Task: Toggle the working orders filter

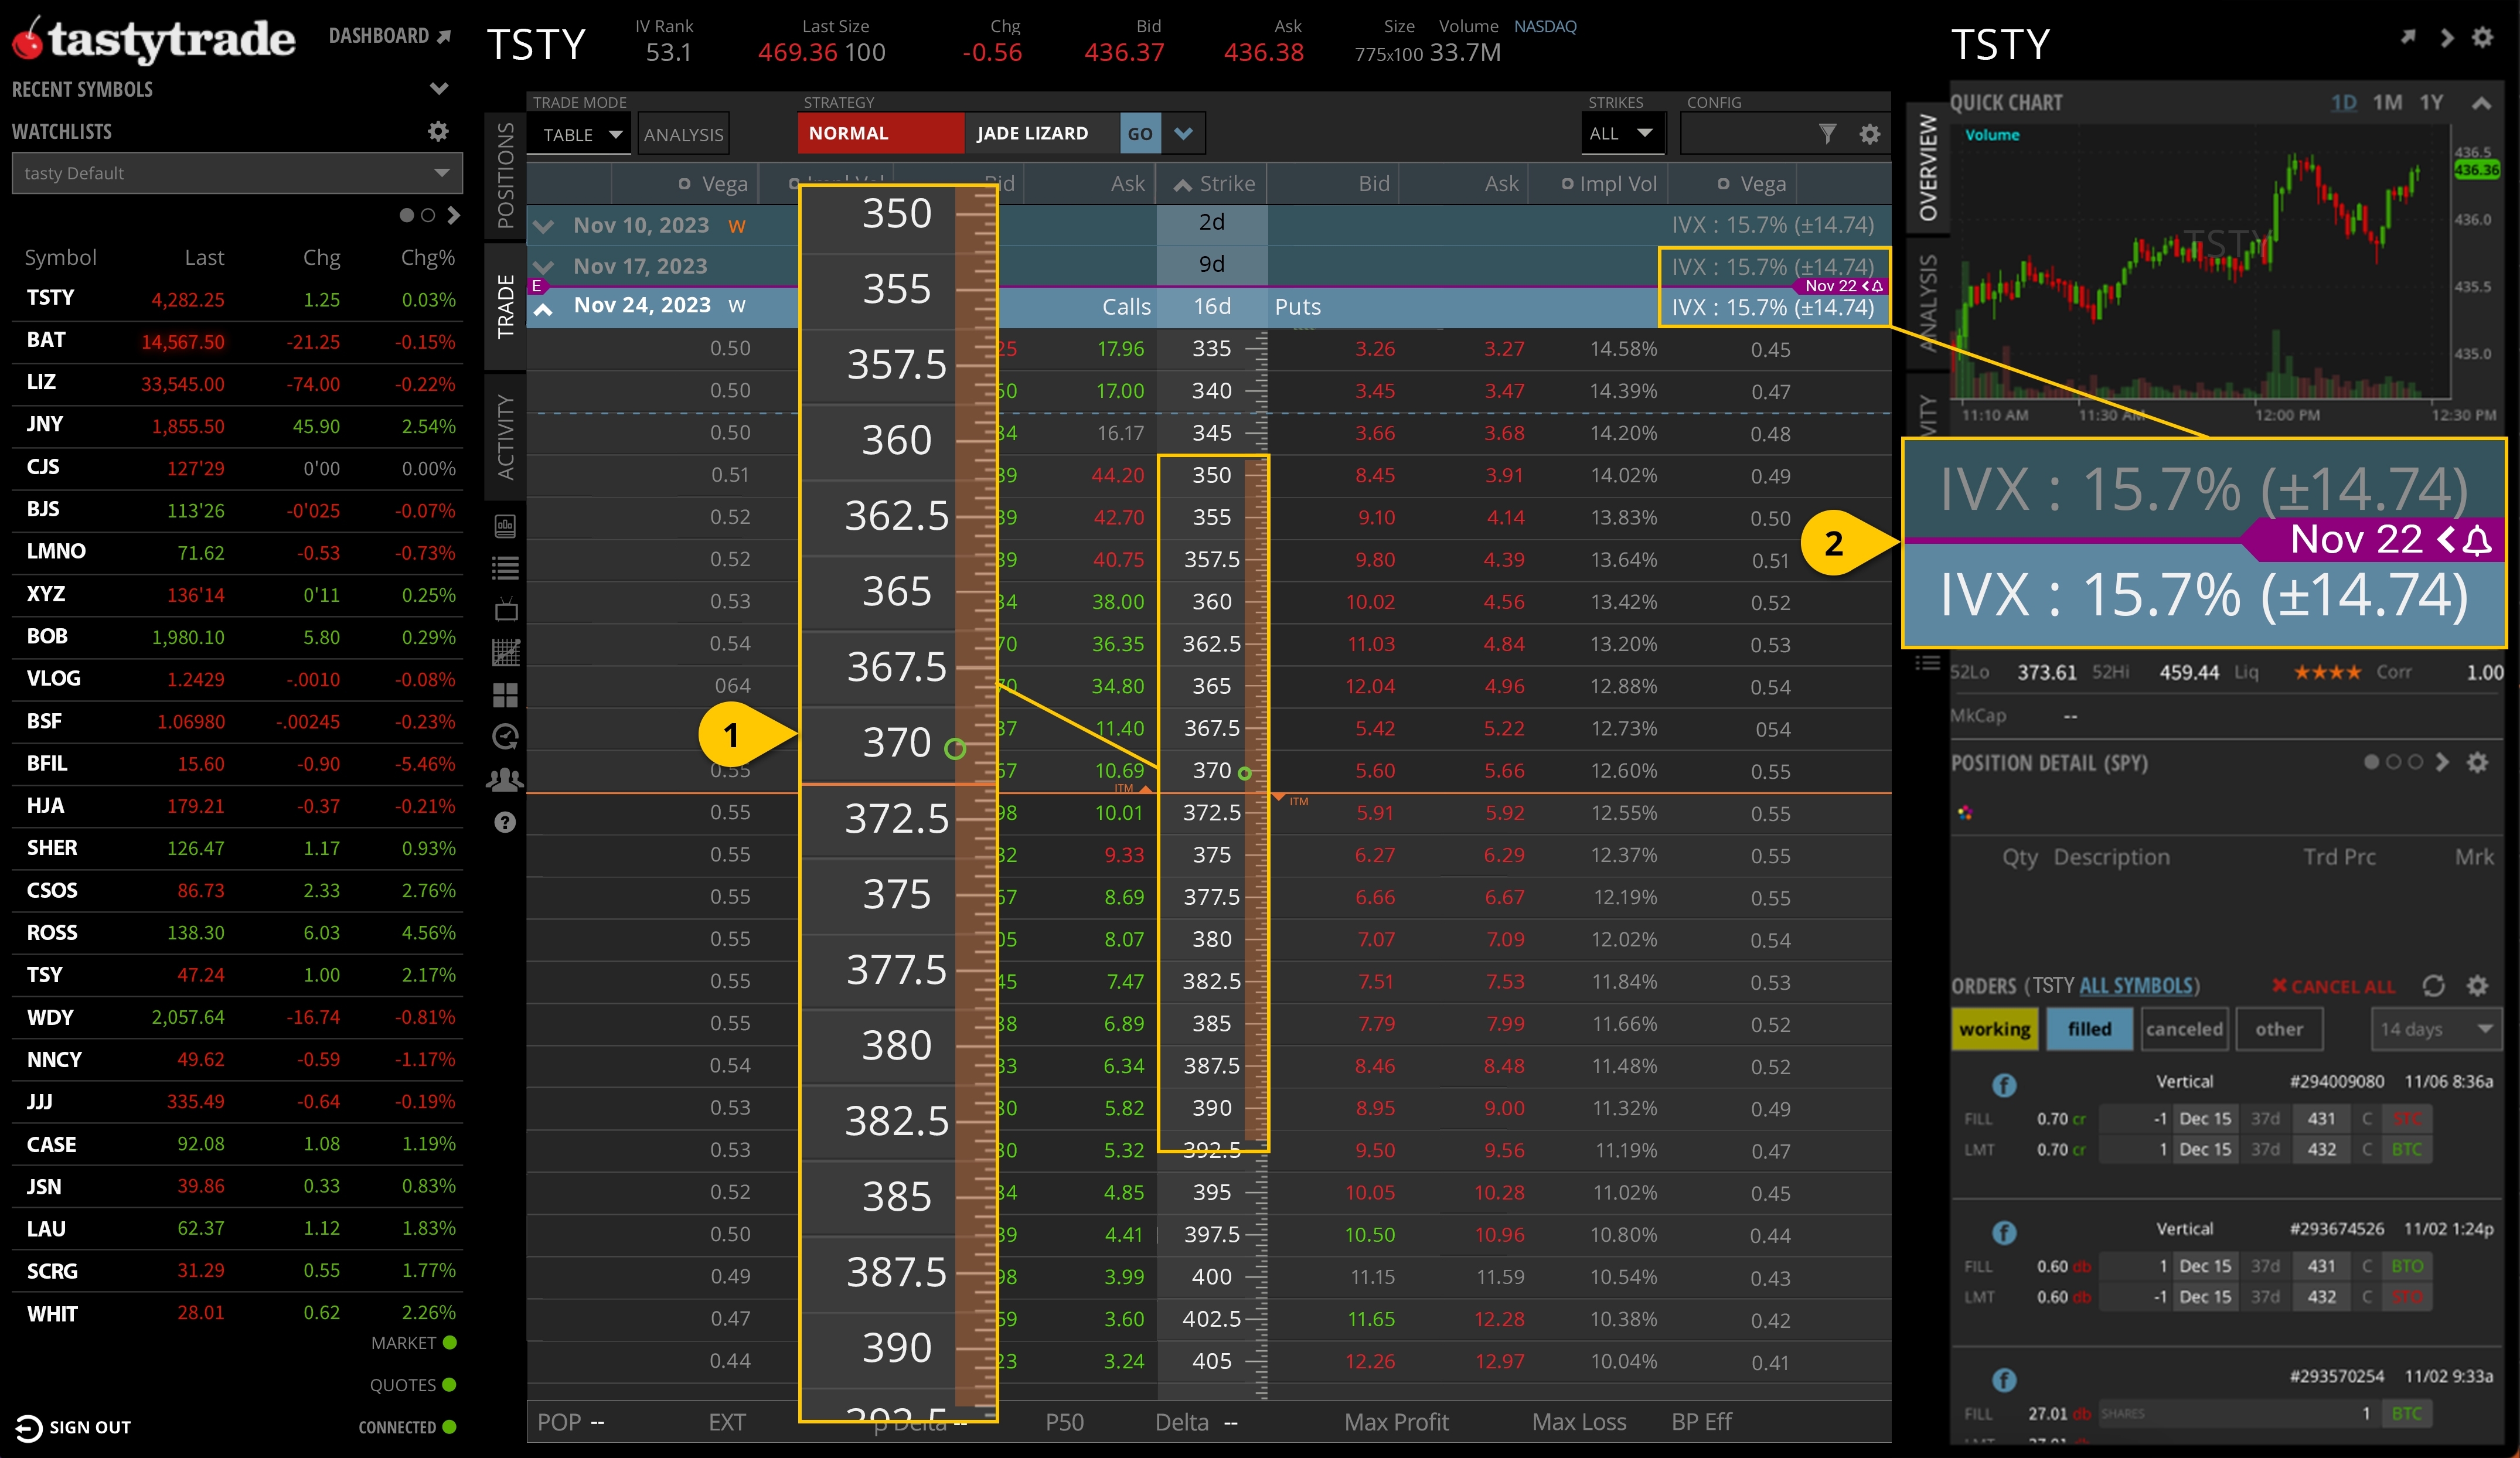Action: tap(1995, 1029)
